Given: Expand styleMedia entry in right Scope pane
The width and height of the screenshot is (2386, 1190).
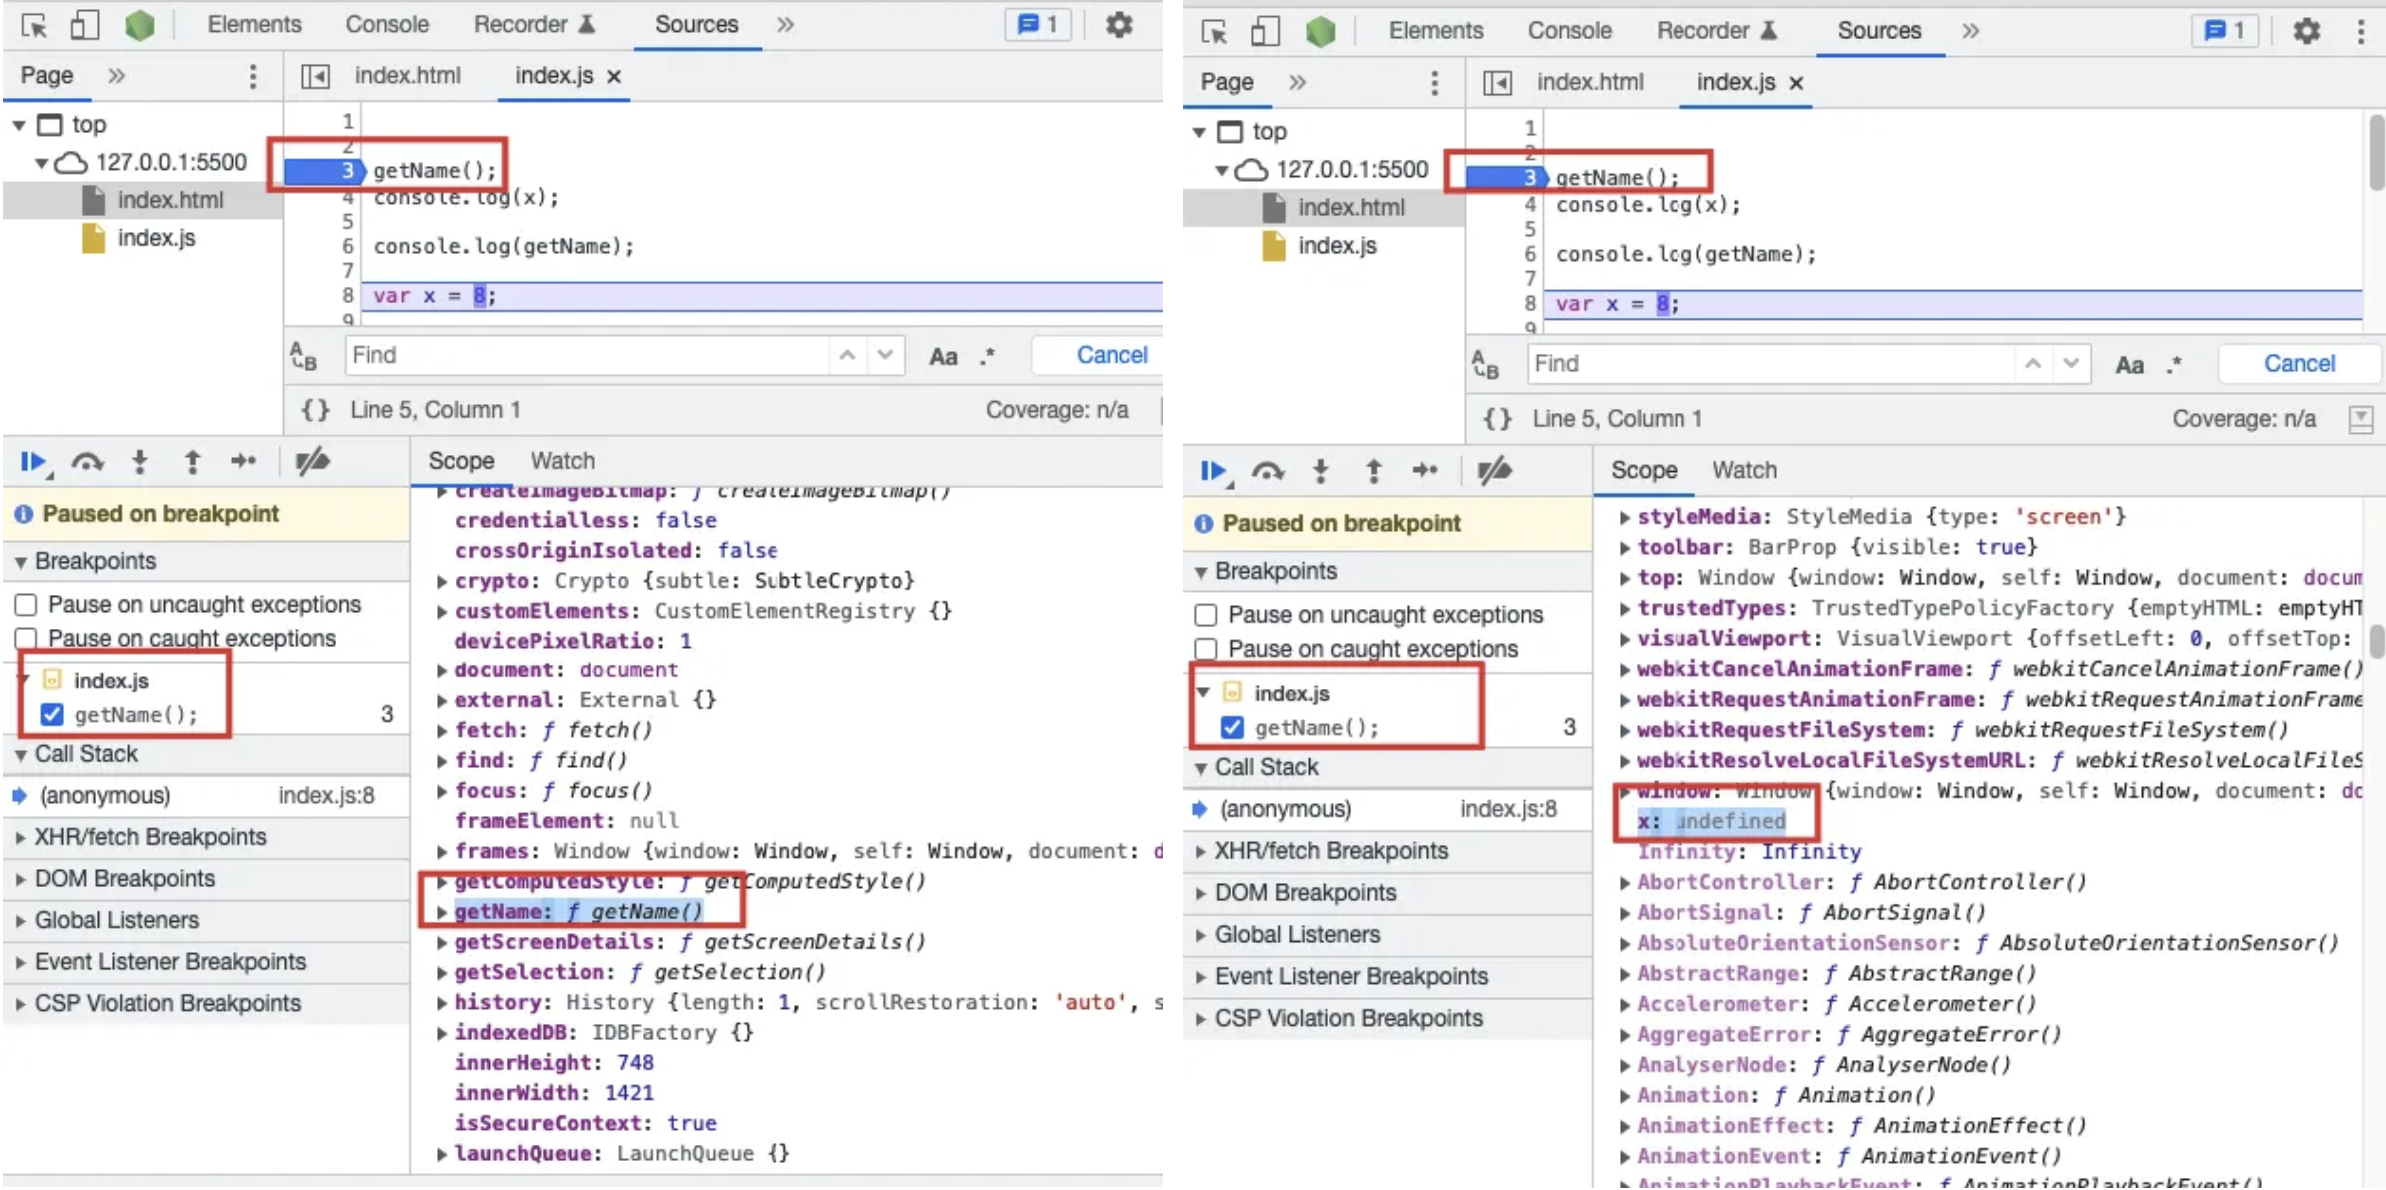Looking at the screenshot, I should (x=1624, y=517).
